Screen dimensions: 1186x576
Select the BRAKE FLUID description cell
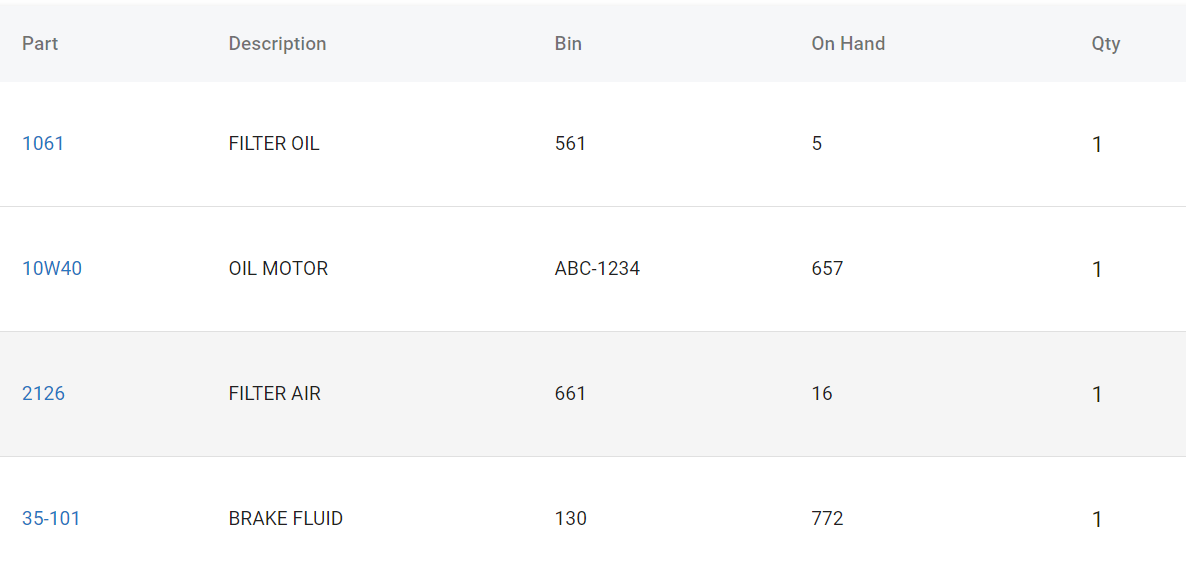286,519
